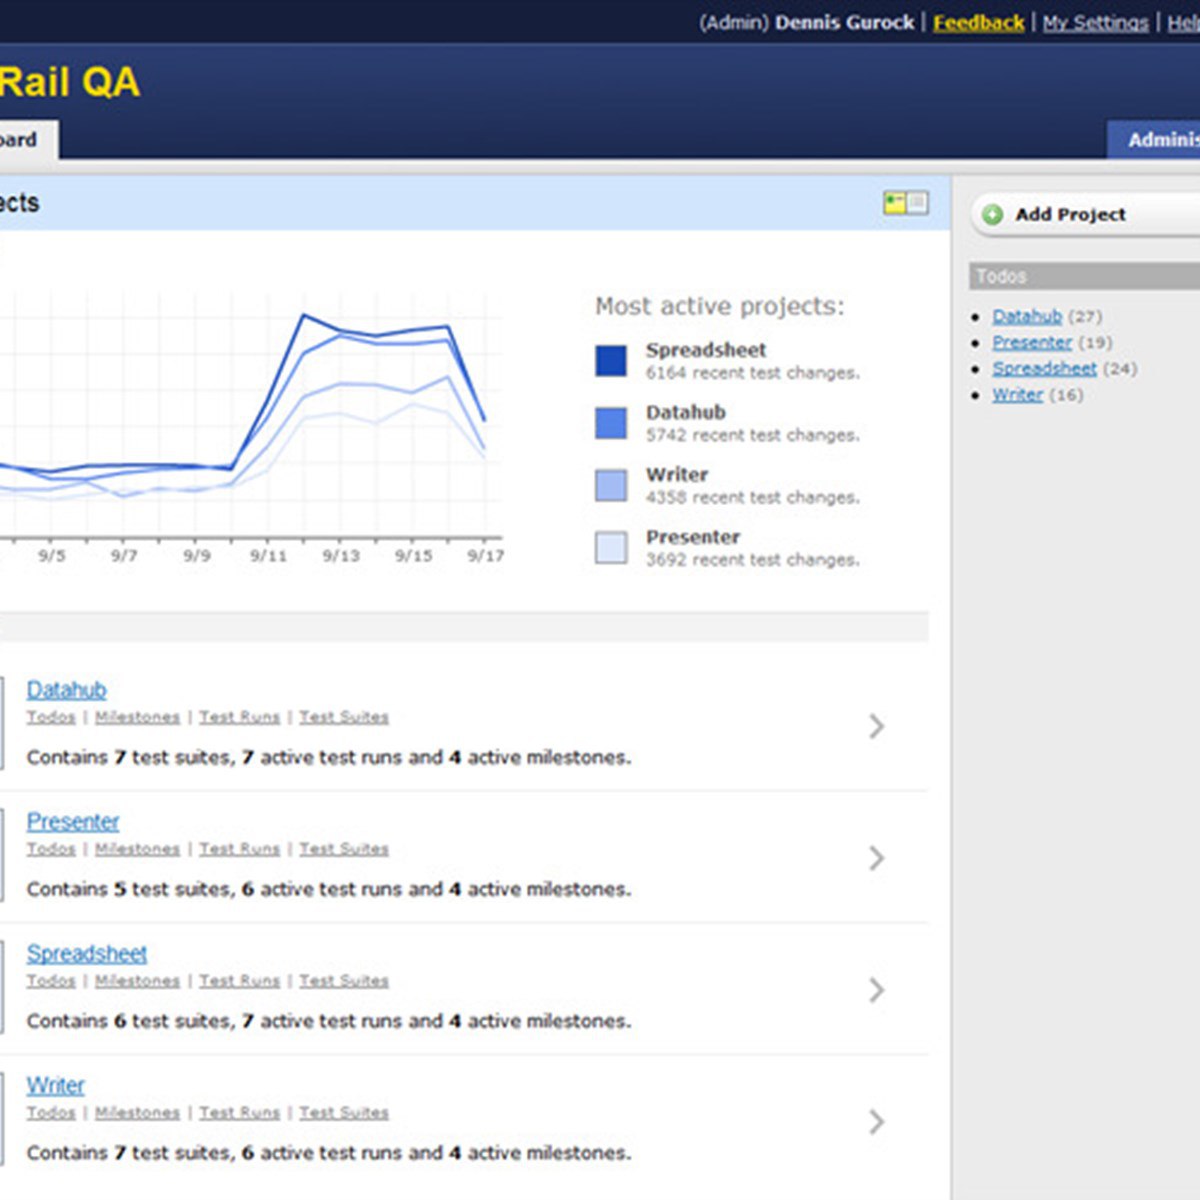Open Milestones under Presenter project
This screenshot has height=1200, width=1200.
[137, 849]
